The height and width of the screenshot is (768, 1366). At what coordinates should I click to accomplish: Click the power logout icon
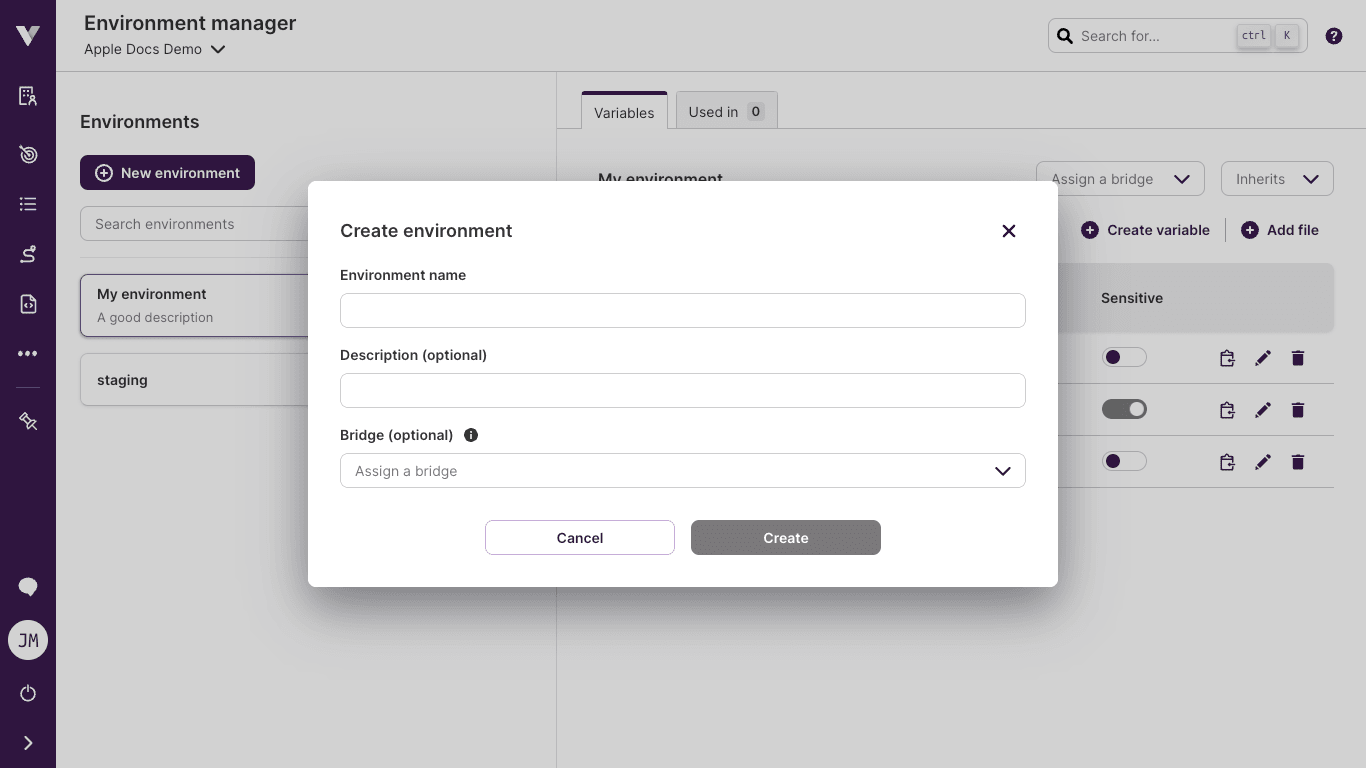(28, 693)
